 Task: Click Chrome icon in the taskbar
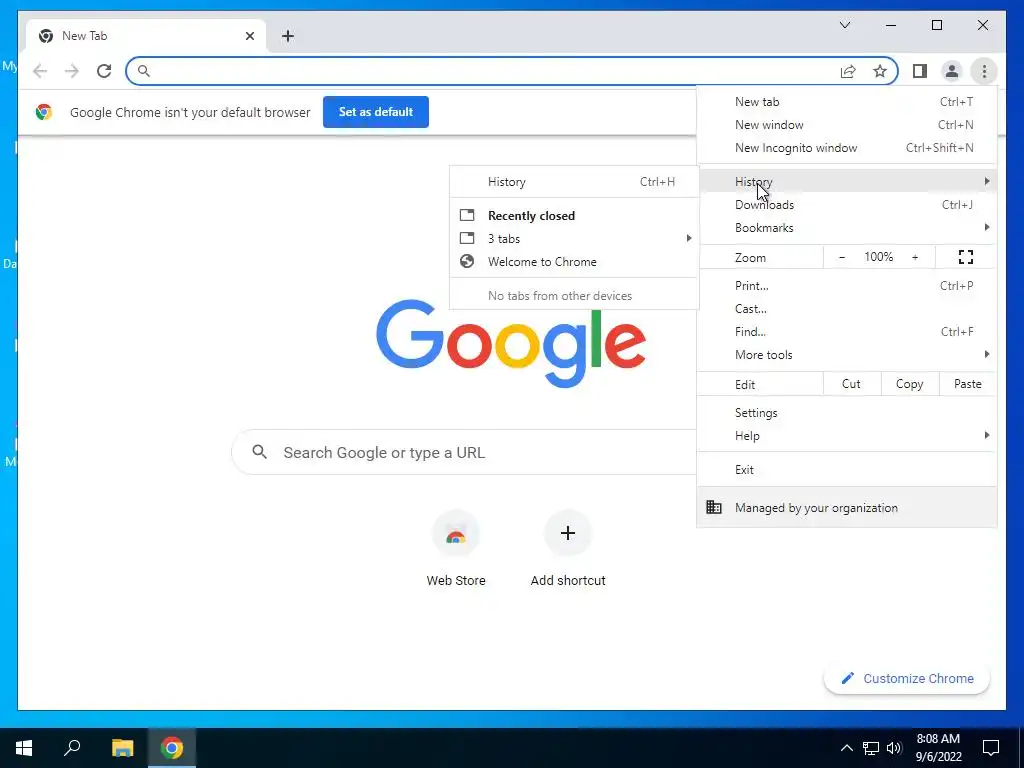coord(172,748)
